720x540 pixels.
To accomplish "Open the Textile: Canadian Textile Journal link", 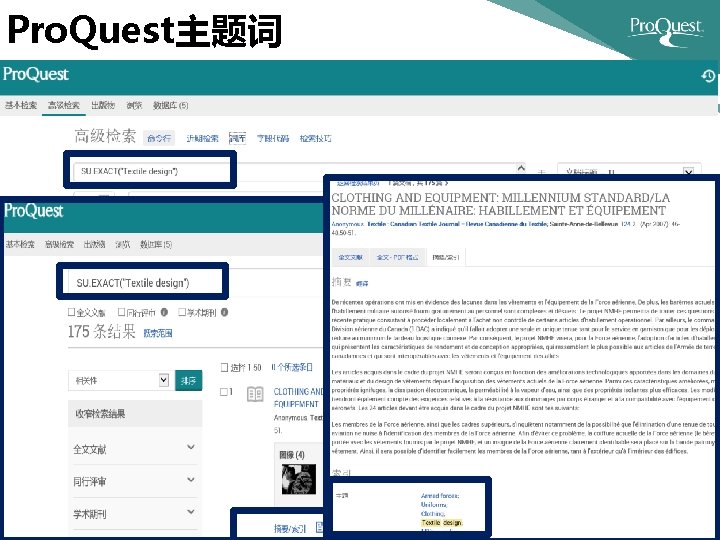I will (457, 224).
